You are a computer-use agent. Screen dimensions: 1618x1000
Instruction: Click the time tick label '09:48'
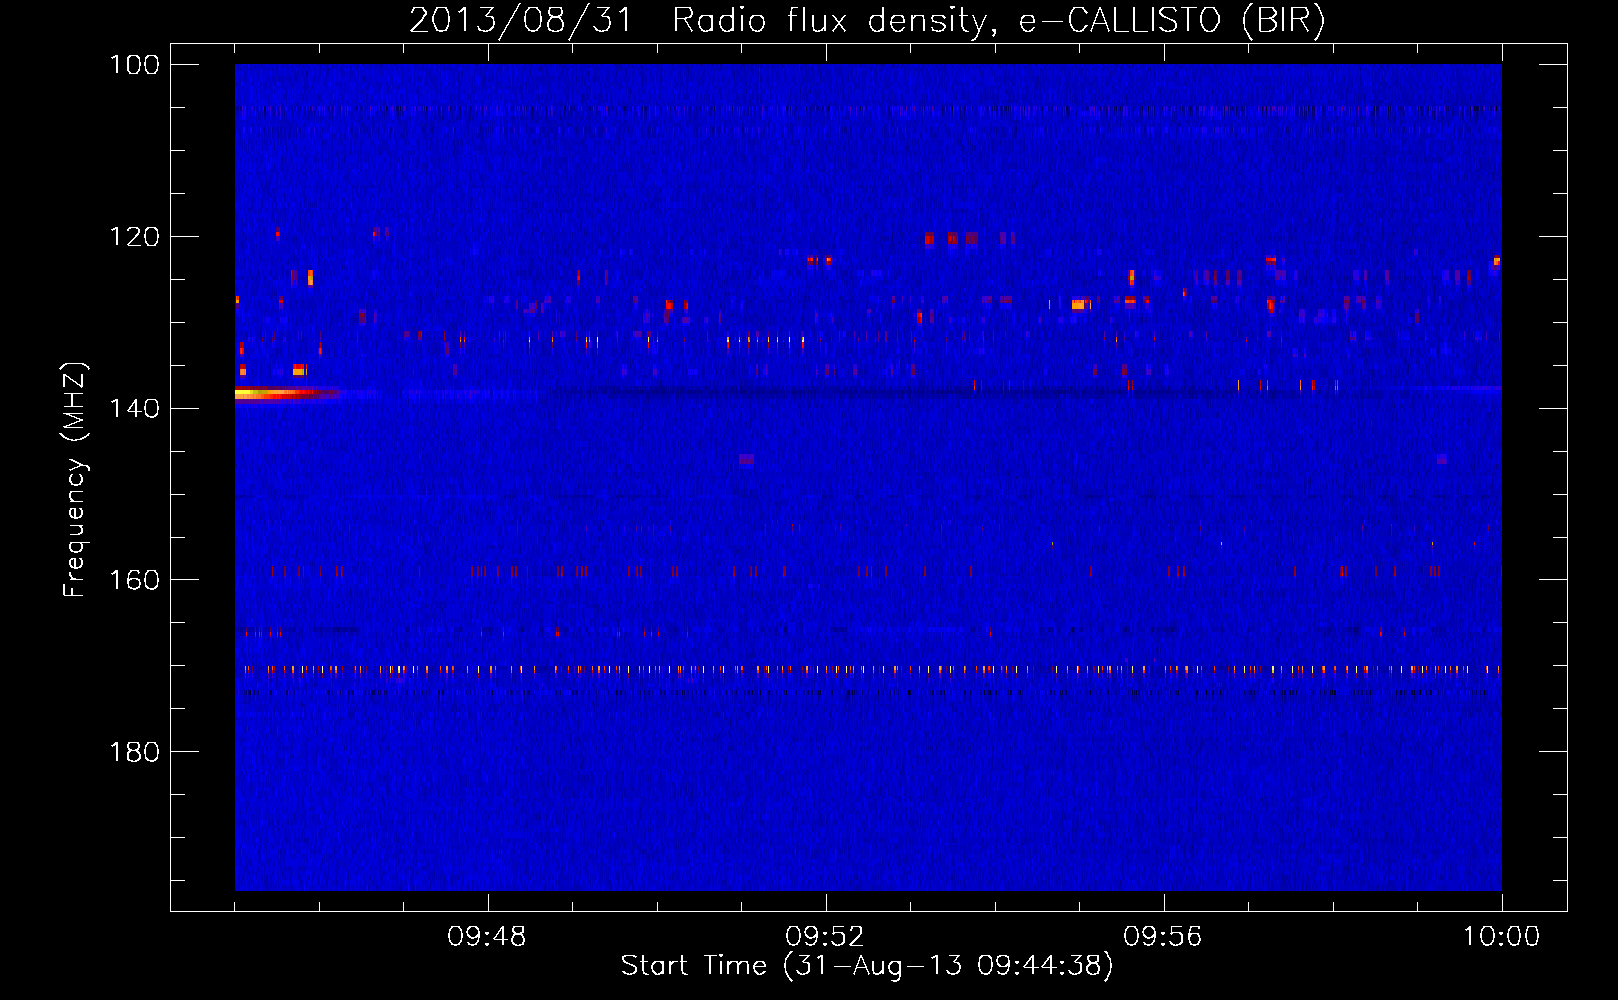pos(488,937)
